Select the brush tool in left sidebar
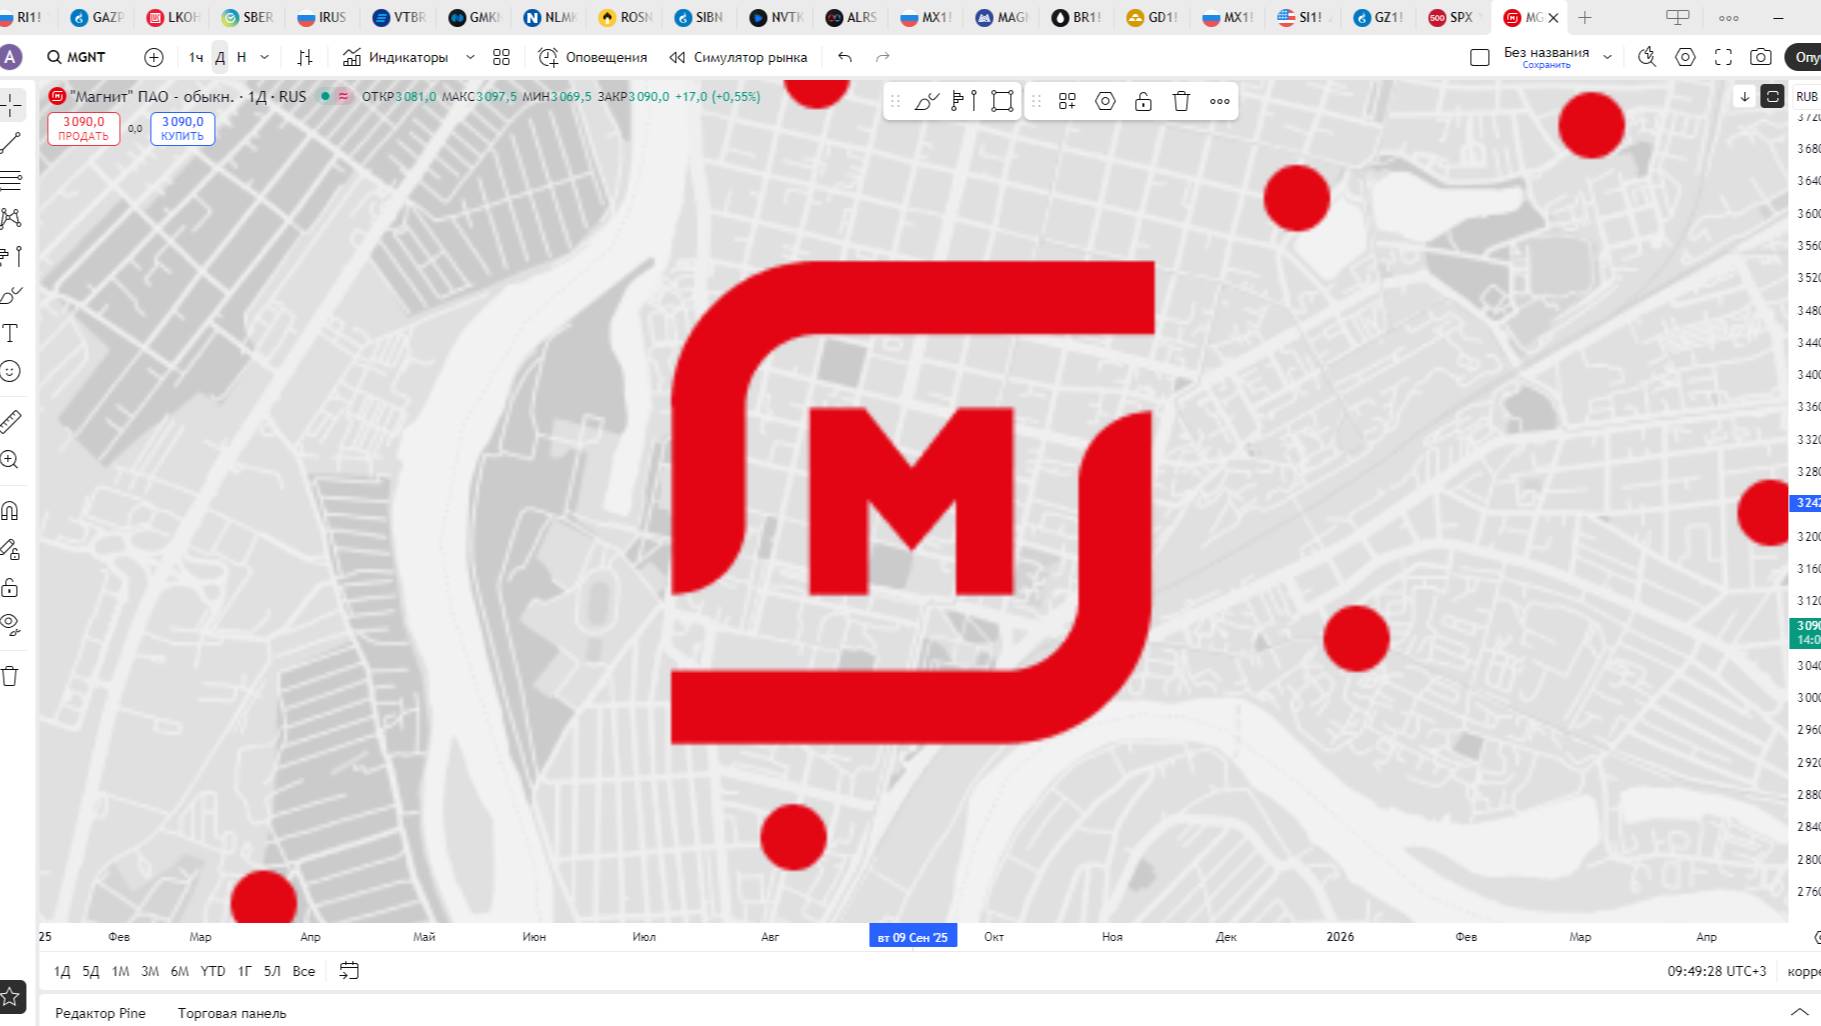 [11, 295]
